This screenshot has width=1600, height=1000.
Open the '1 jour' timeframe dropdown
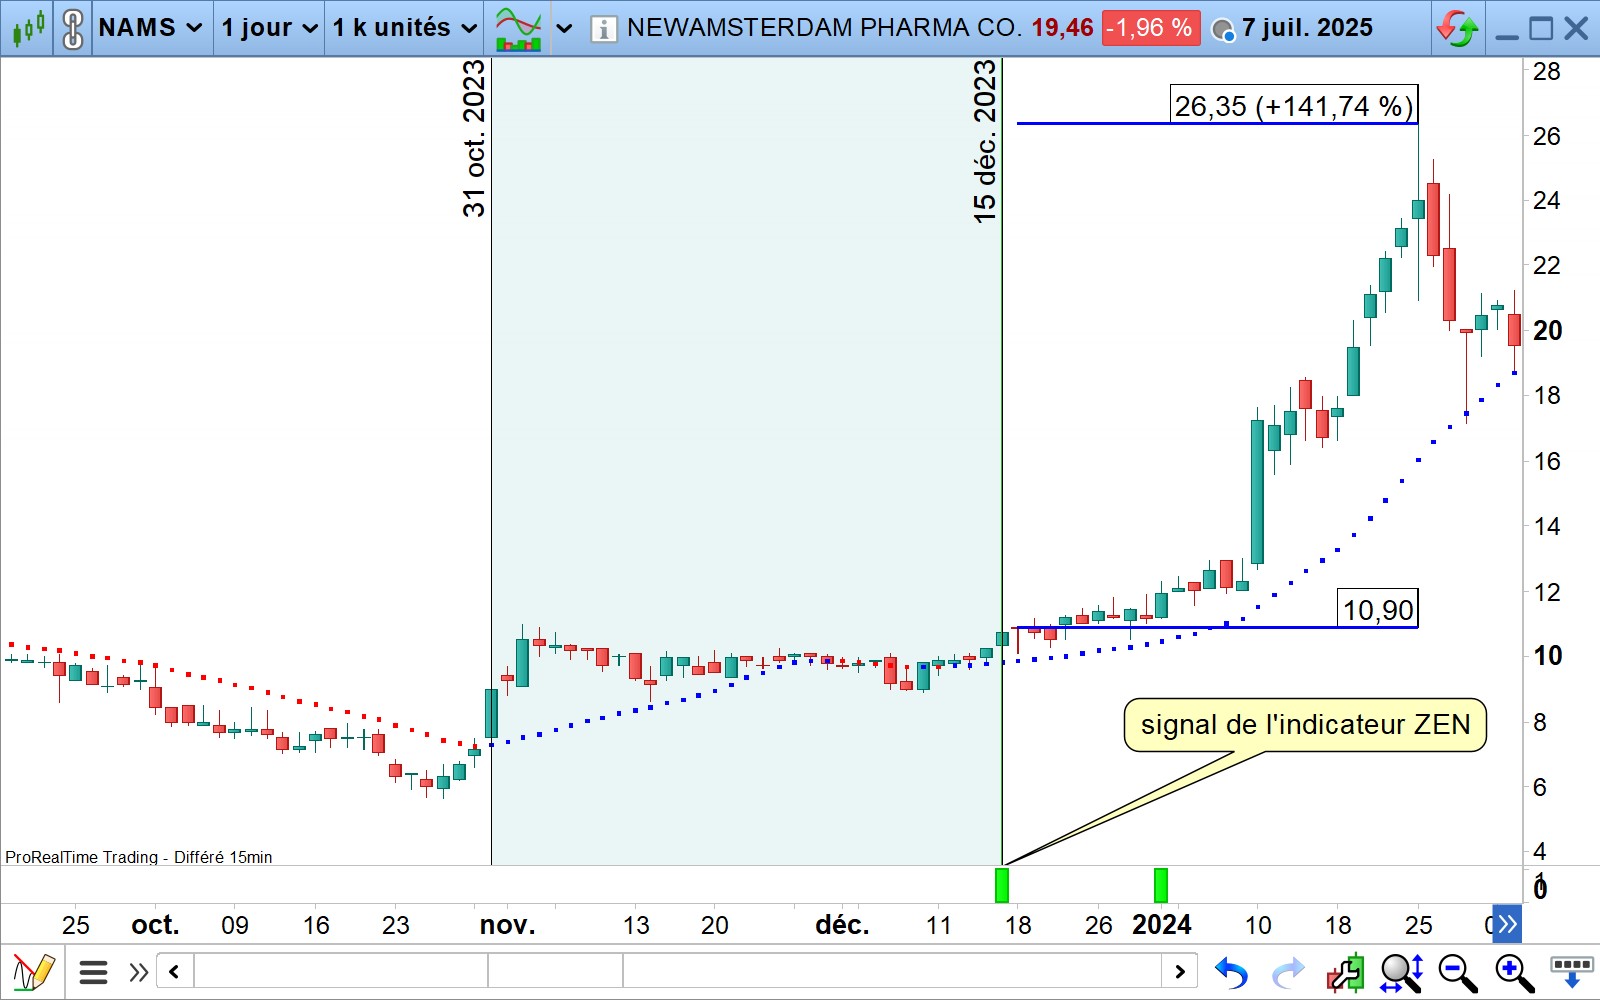(269, 28)
